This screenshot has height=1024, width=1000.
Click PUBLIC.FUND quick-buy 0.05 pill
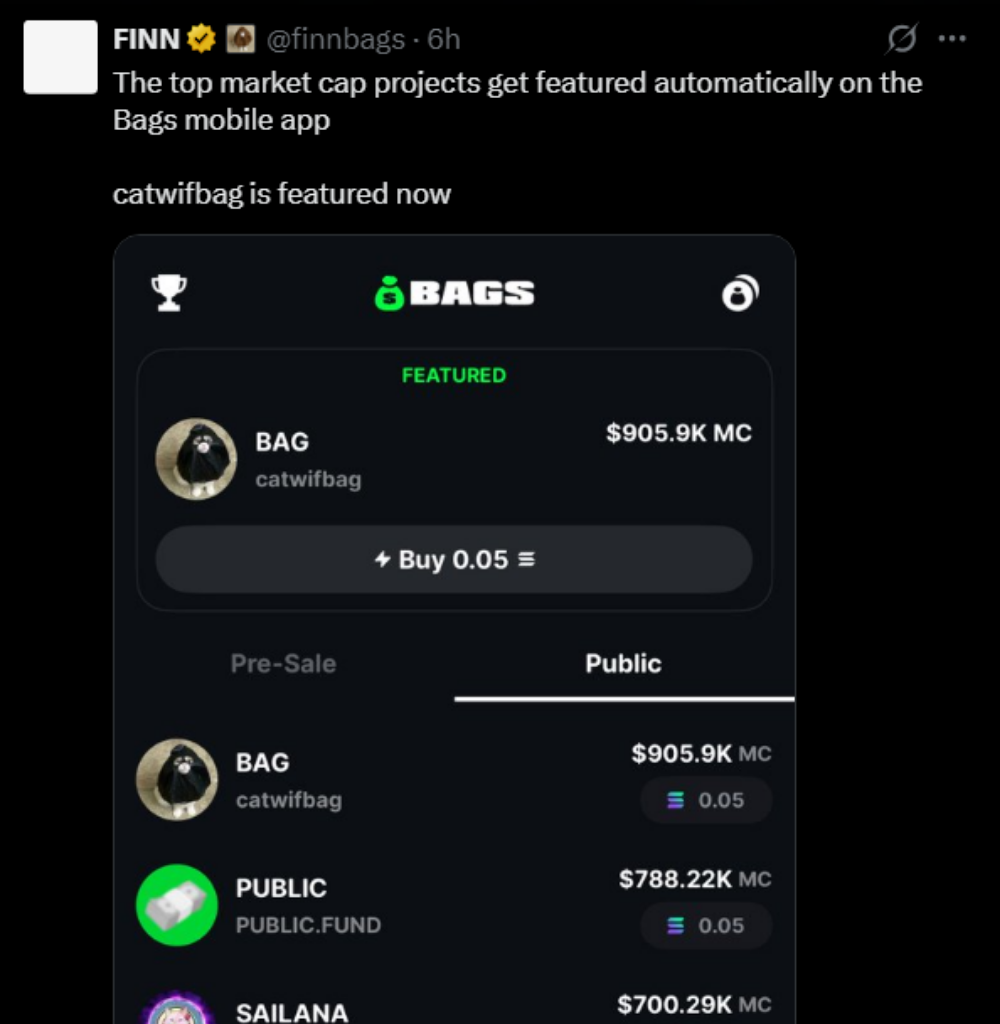coord(706,925)
